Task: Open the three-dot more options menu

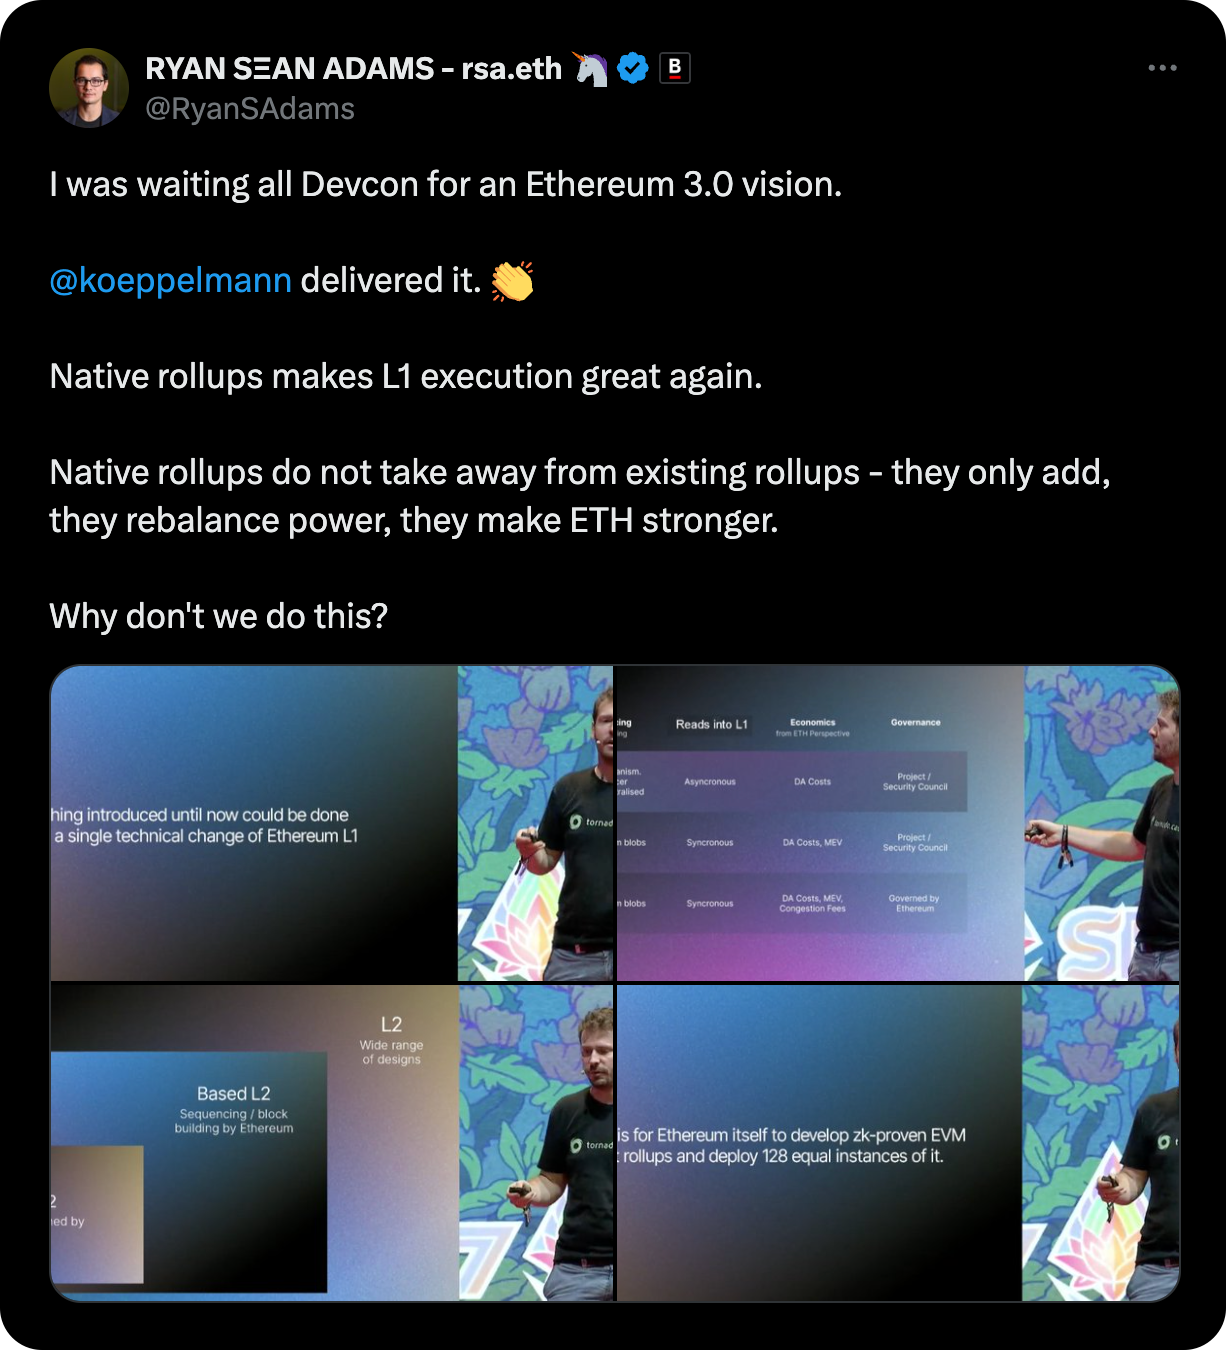Action: coord(1162,68)
